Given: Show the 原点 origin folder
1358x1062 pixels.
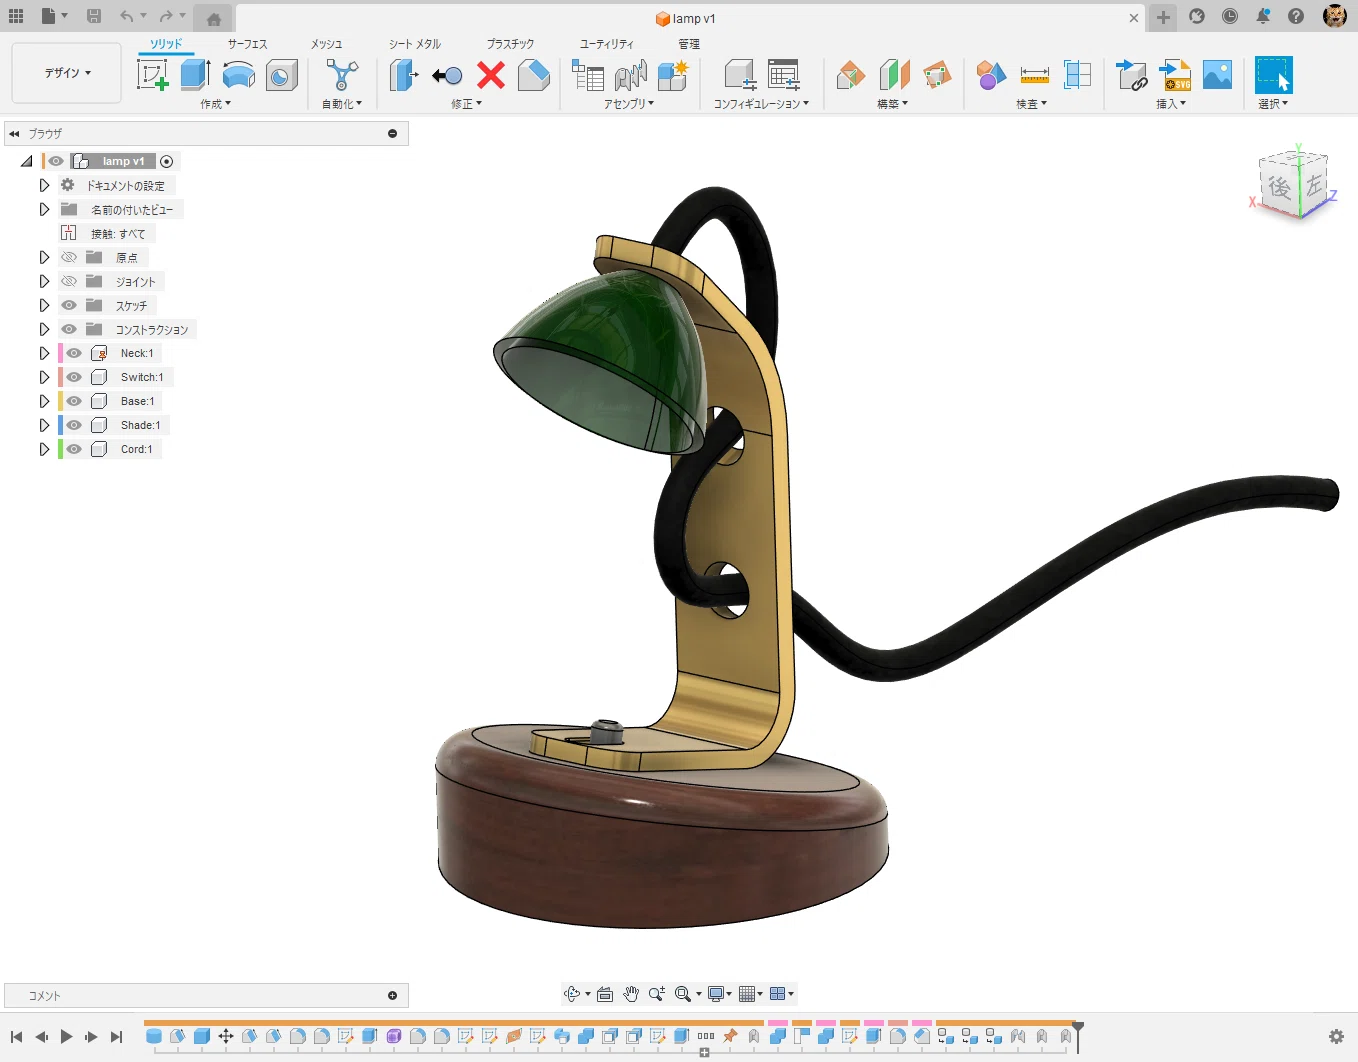Looking at the screenshot, I should 69,257.
